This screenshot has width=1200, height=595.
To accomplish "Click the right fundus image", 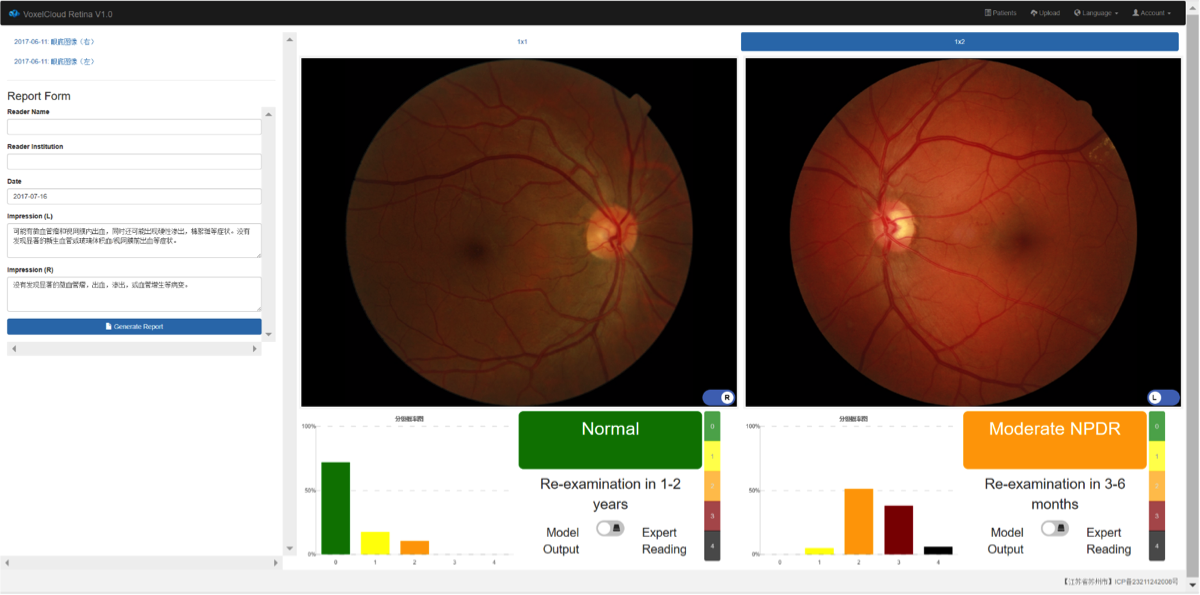I will click(x=518, y=231).
